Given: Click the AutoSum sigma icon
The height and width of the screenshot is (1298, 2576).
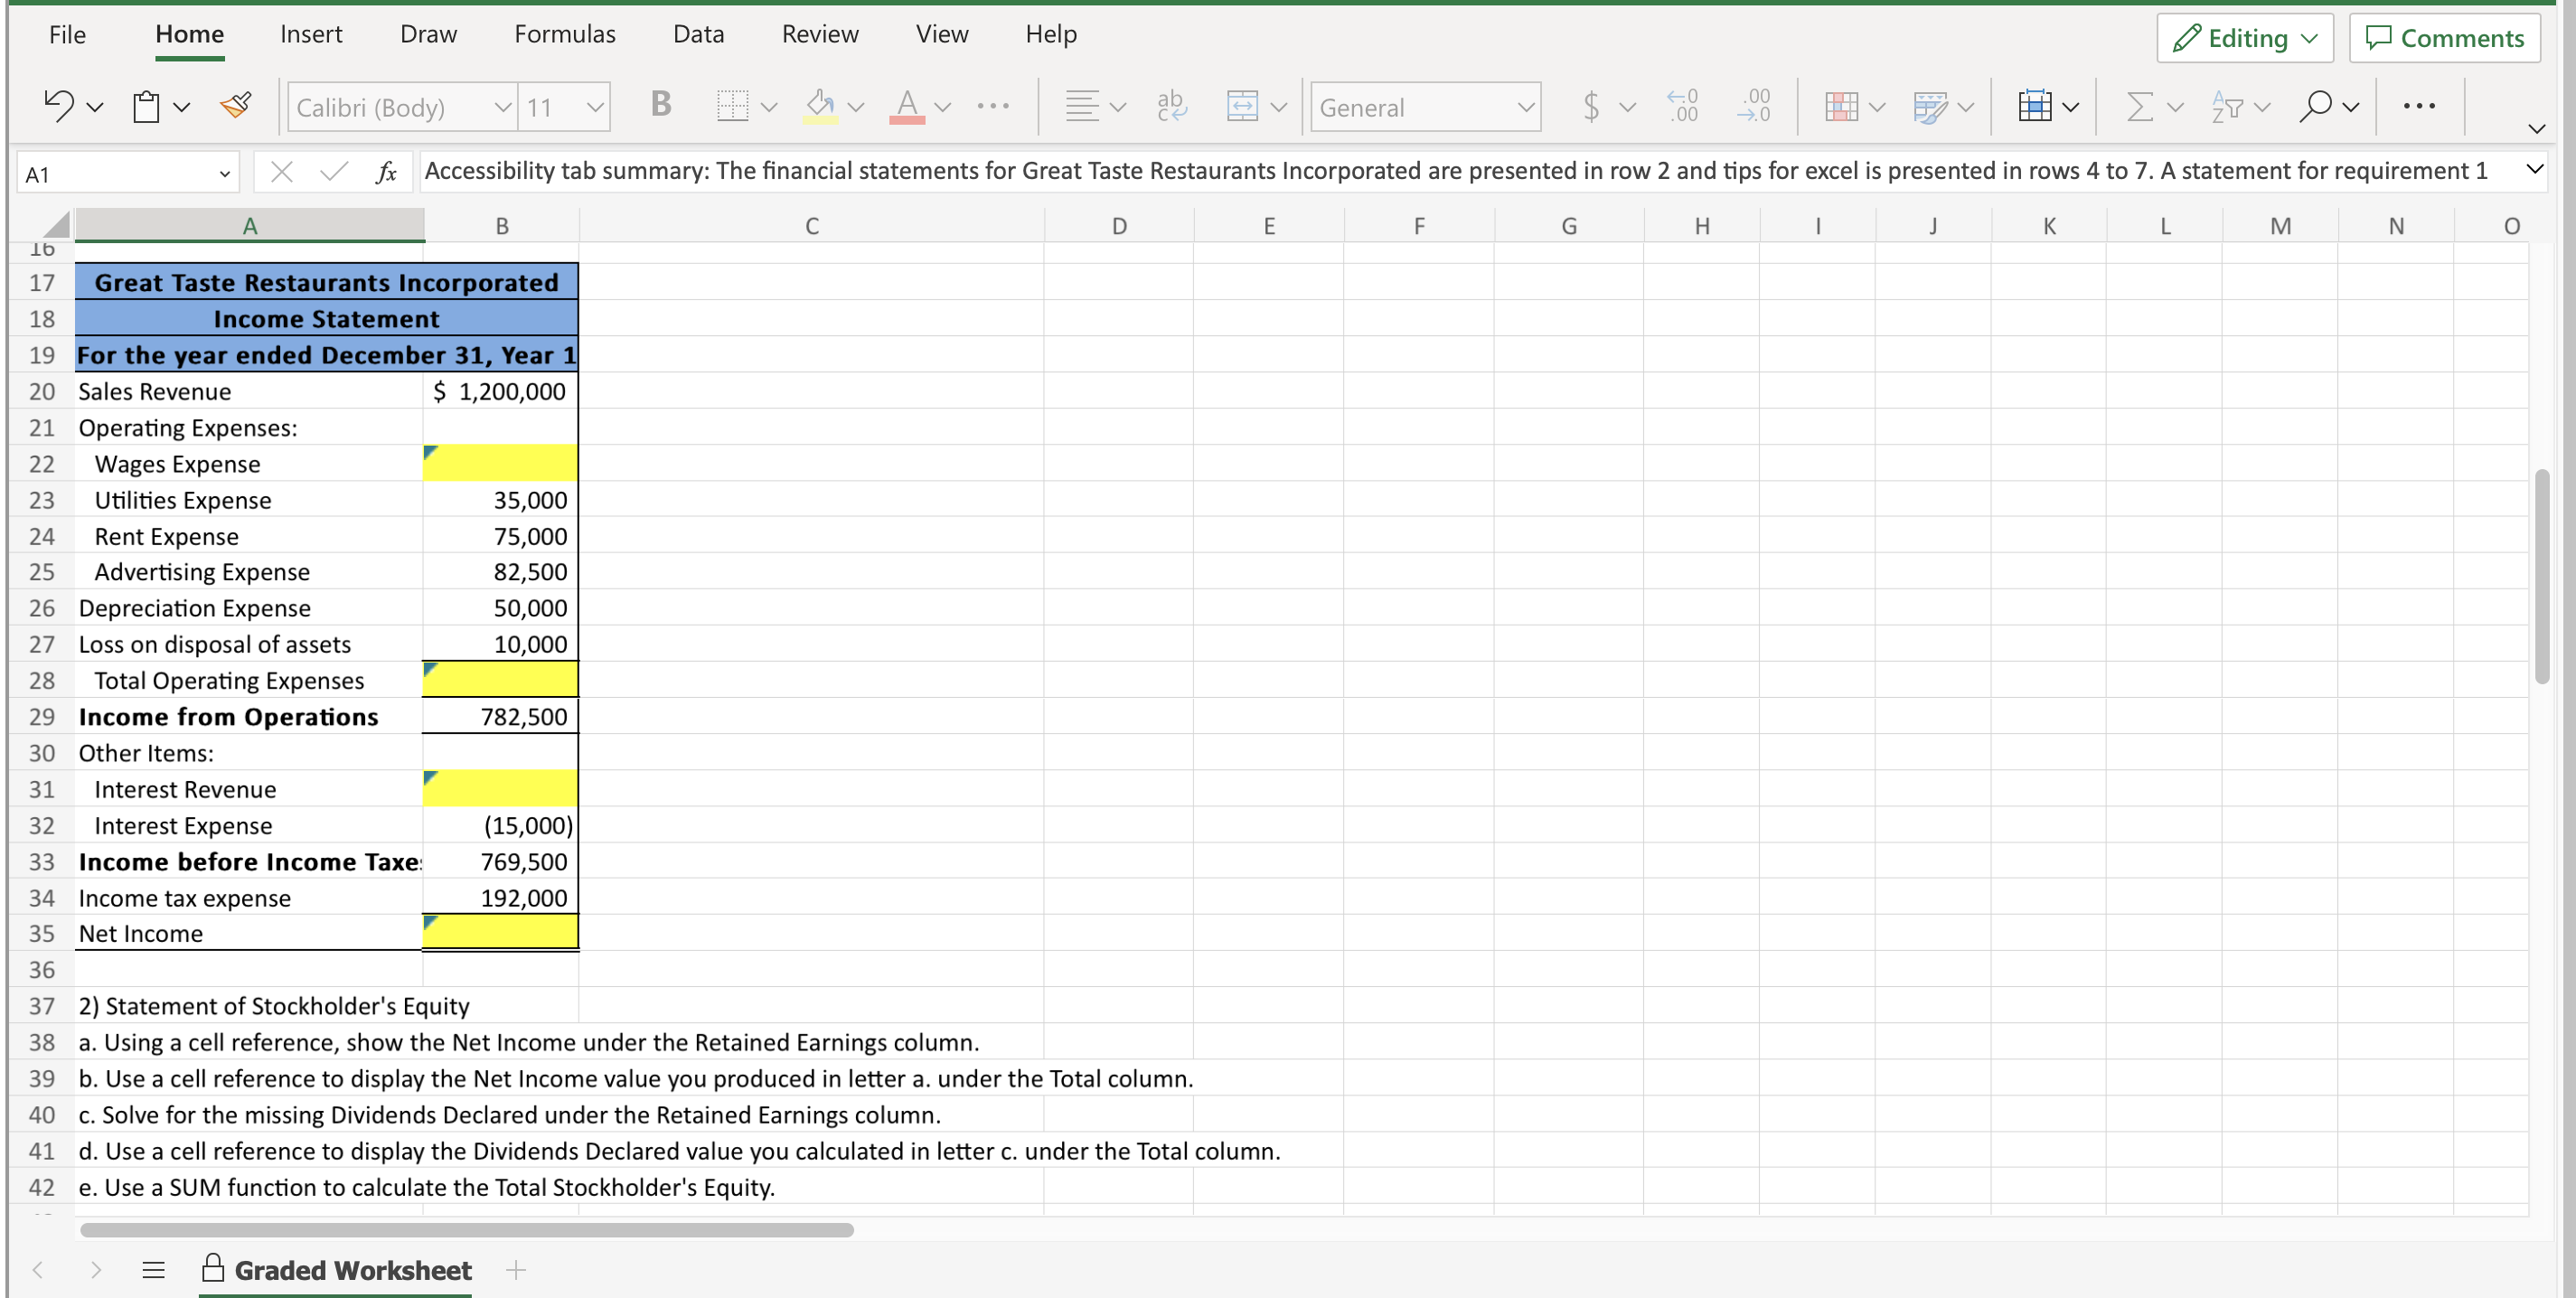Looking at the screenshot, I should (x=2142, y=106).
